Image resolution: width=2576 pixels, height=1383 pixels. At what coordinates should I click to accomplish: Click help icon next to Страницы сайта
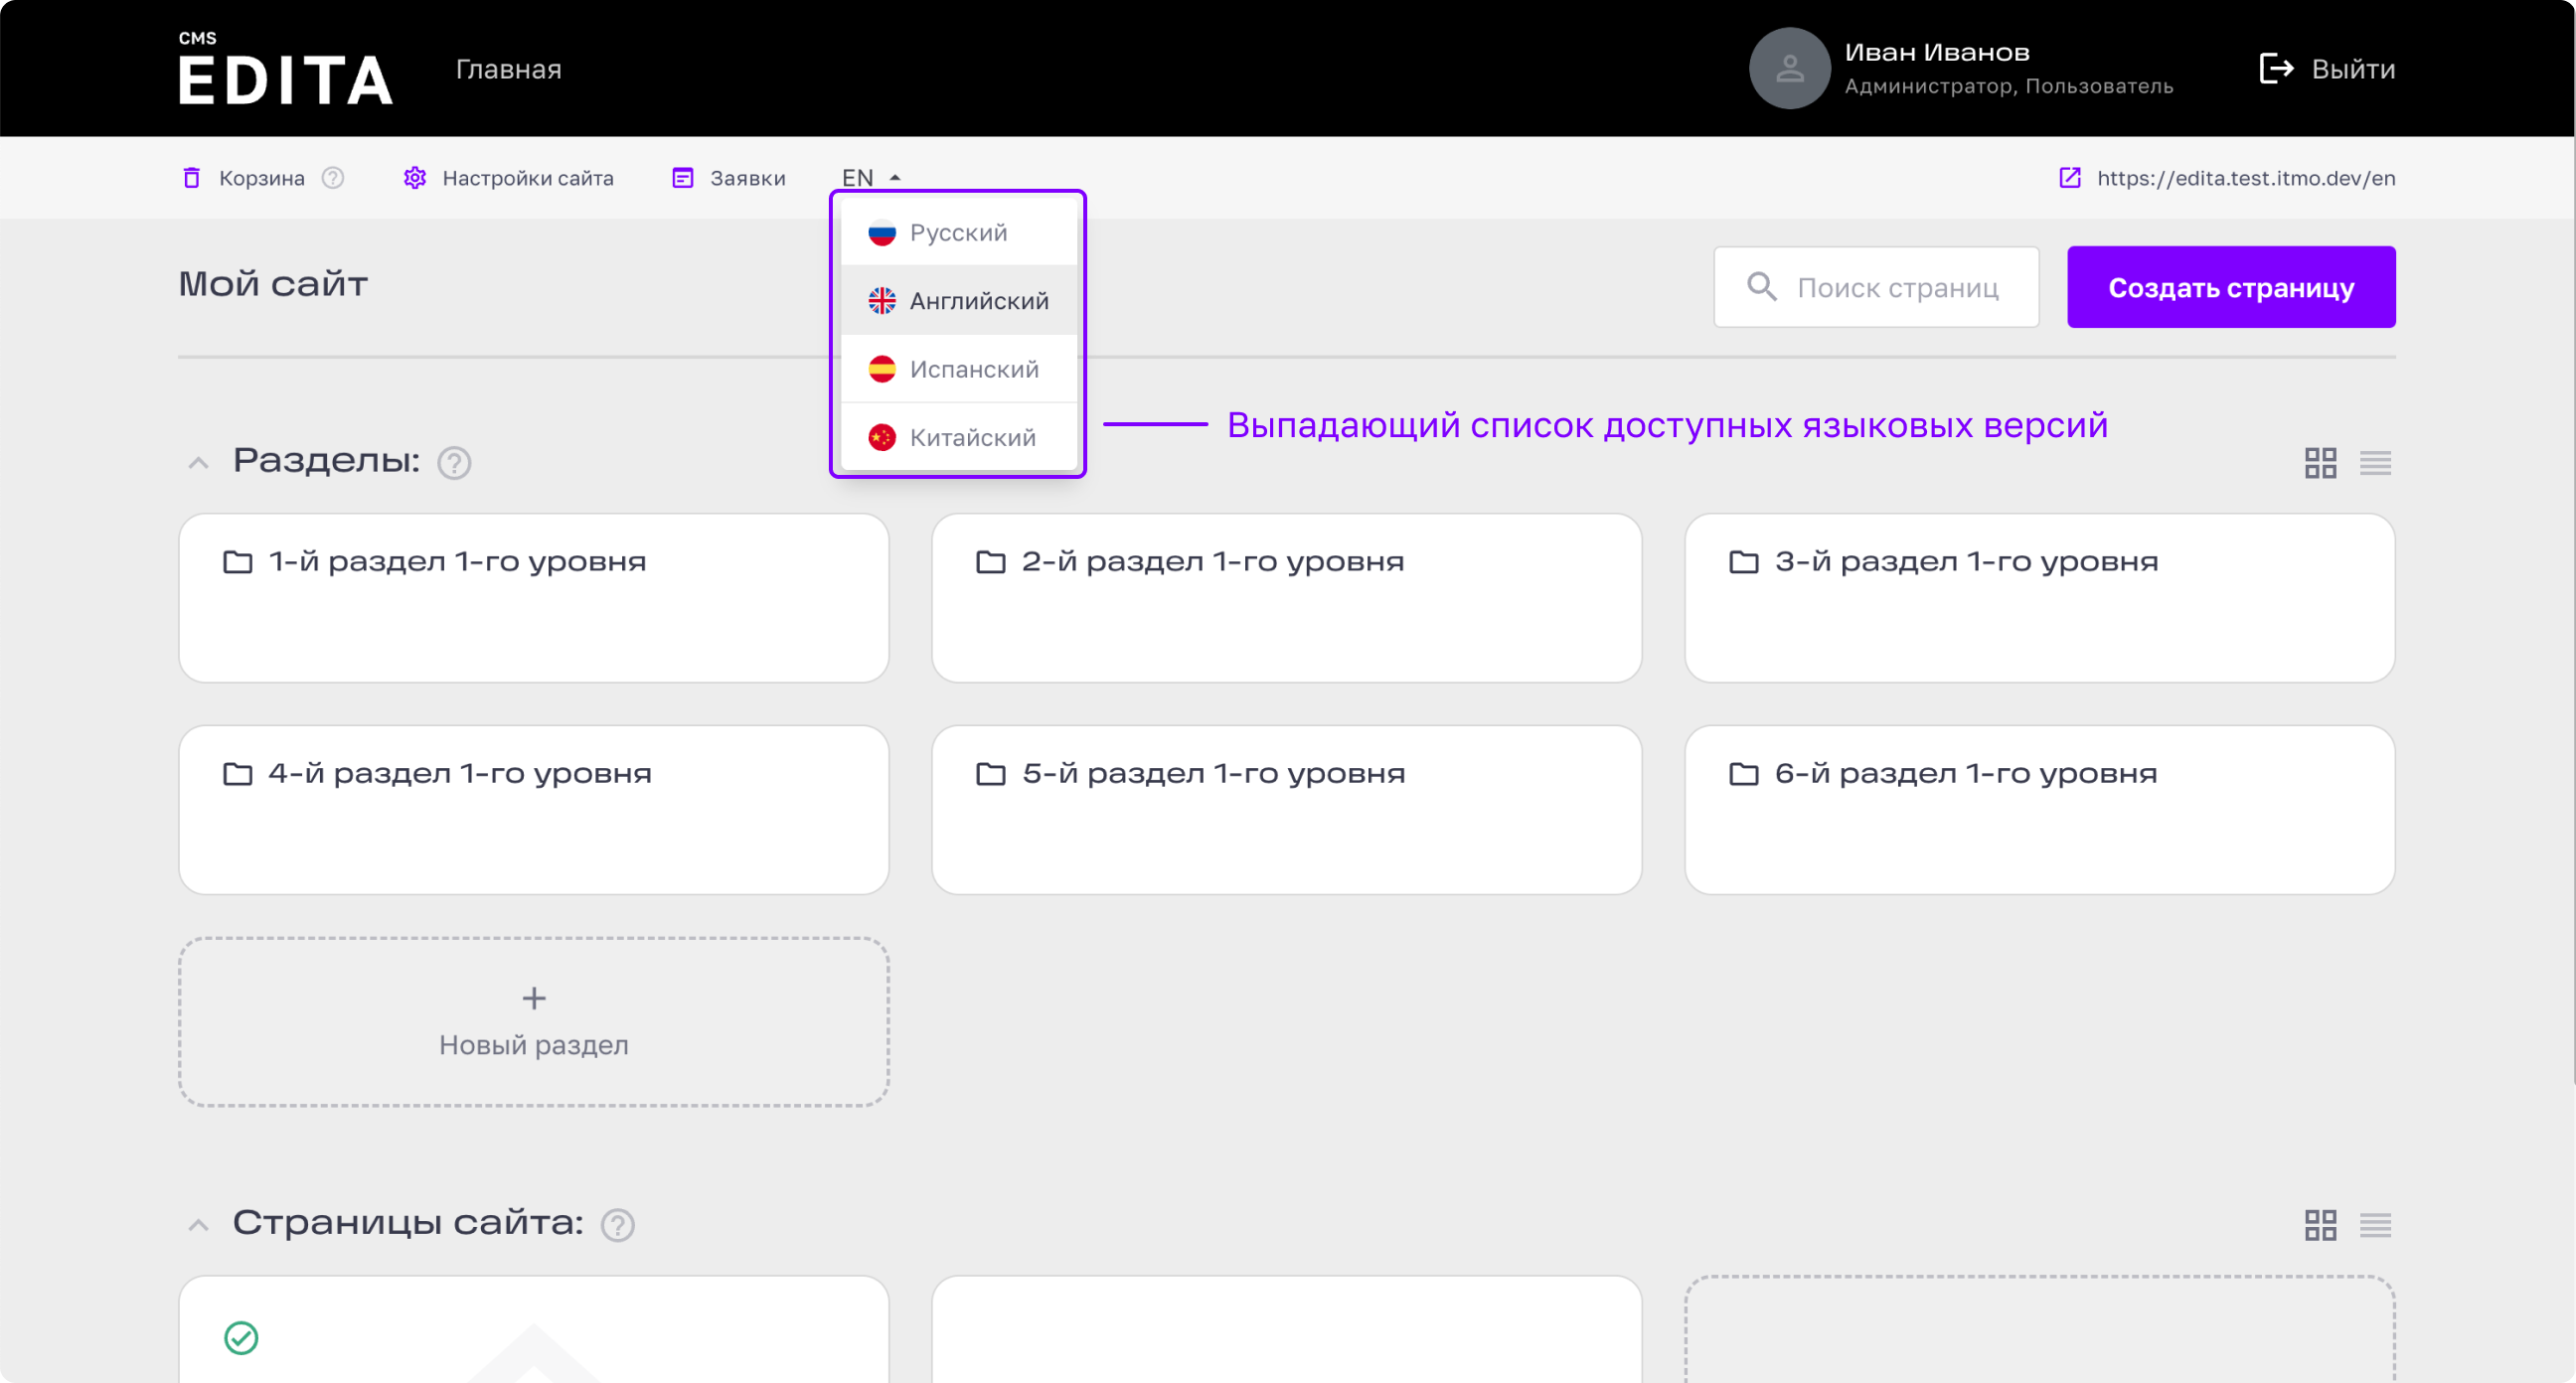click(x=617, y=1225)
